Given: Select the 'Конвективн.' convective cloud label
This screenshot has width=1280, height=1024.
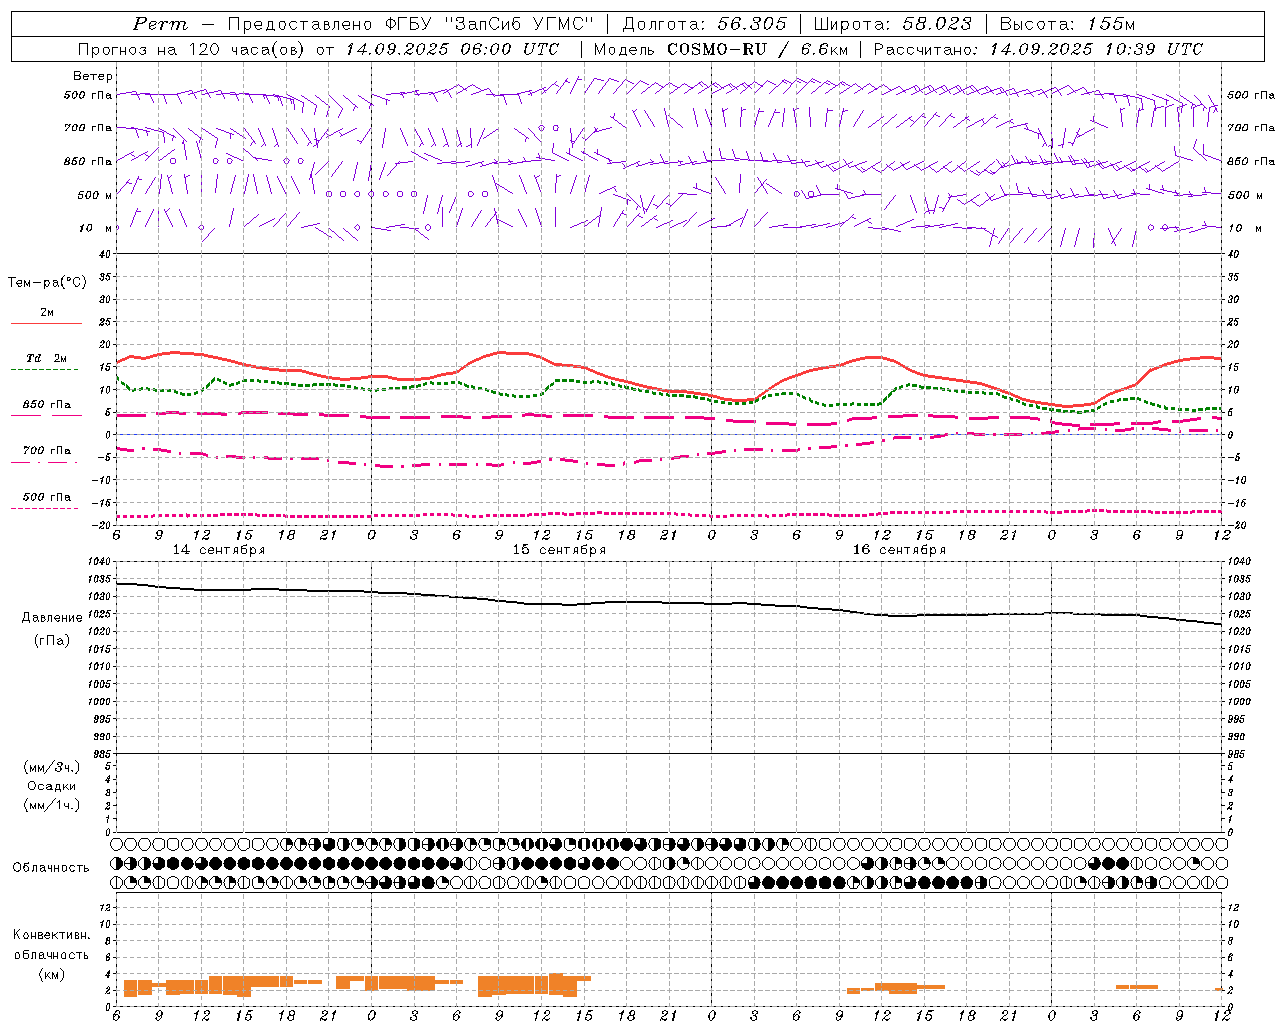Looking at the screenshot, I should (x=51, y=935).
